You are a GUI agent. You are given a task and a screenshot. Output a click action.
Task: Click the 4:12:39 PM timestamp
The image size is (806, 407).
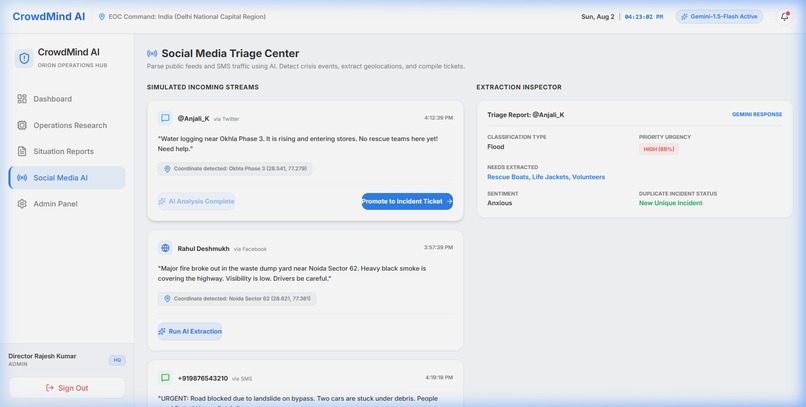coord(438,118)
